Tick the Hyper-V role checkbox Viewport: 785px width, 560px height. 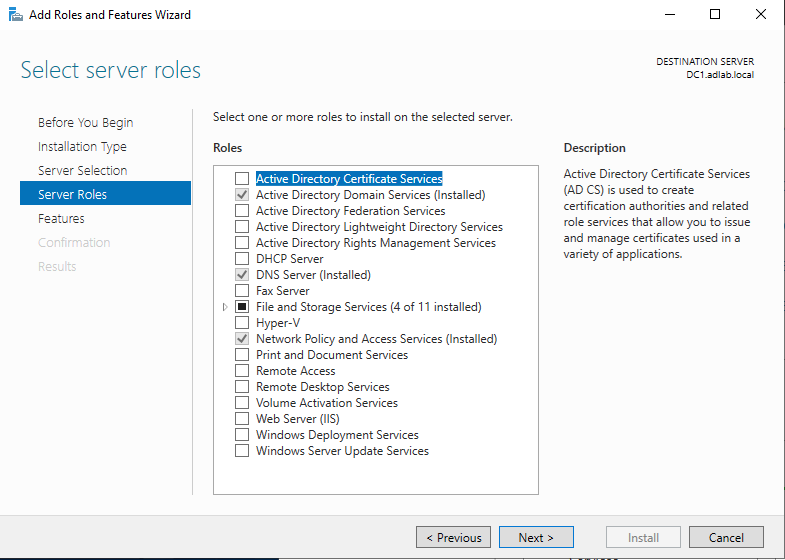coord(242,323)
